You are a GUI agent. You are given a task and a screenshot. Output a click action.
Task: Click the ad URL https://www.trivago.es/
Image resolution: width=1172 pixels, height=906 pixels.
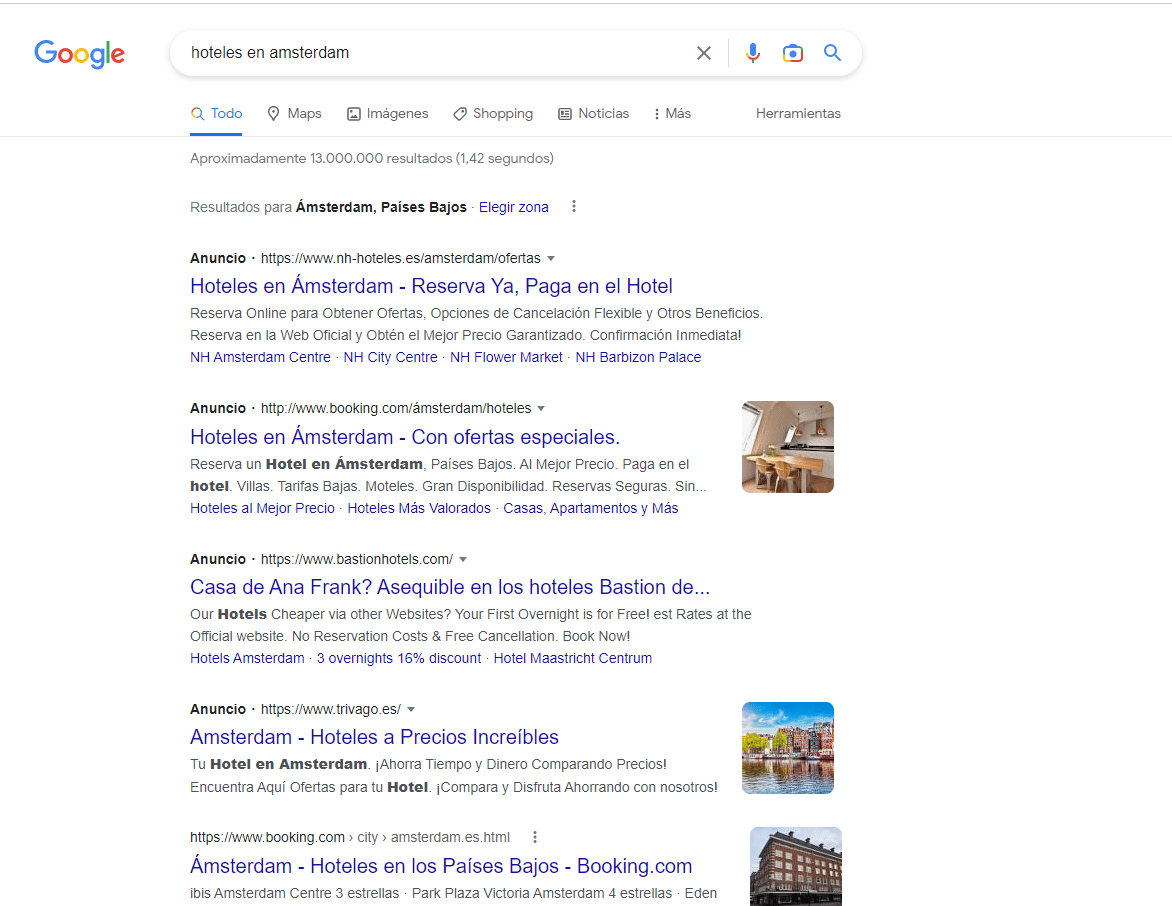[330, 709]
